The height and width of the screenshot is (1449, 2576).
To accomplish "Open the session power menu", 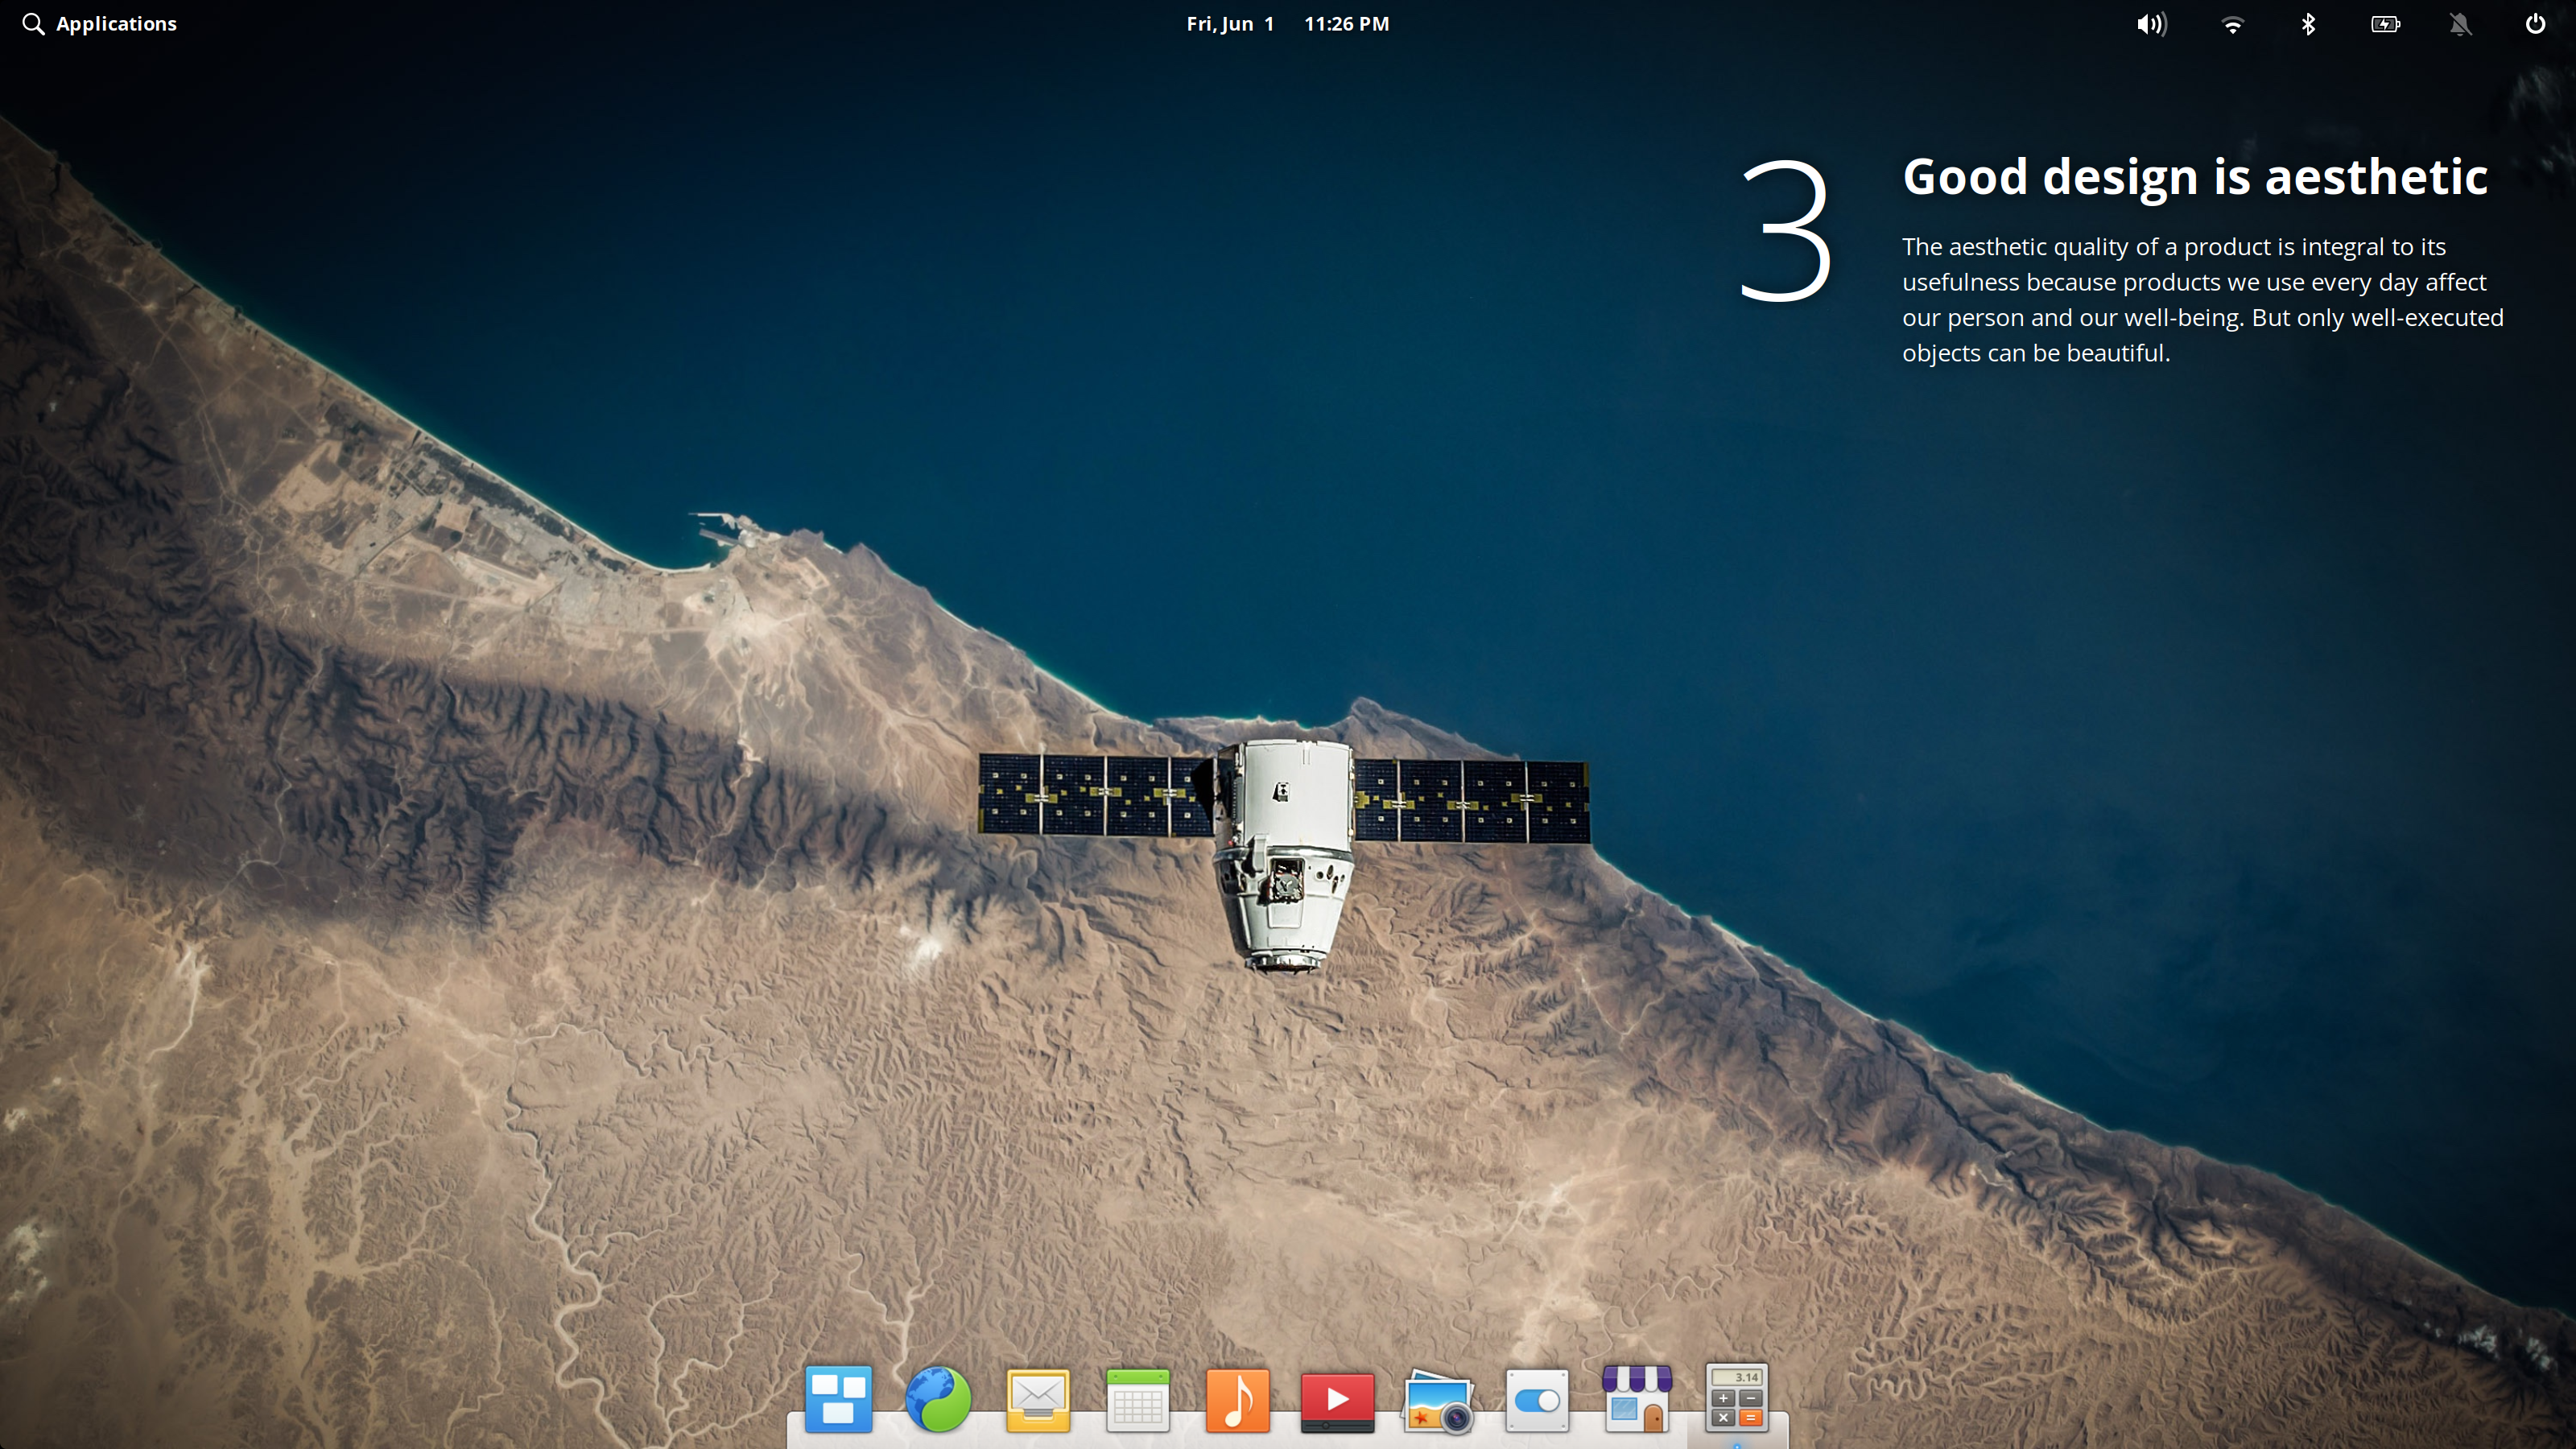I will pyautogui.click(x=2535, y=24).
